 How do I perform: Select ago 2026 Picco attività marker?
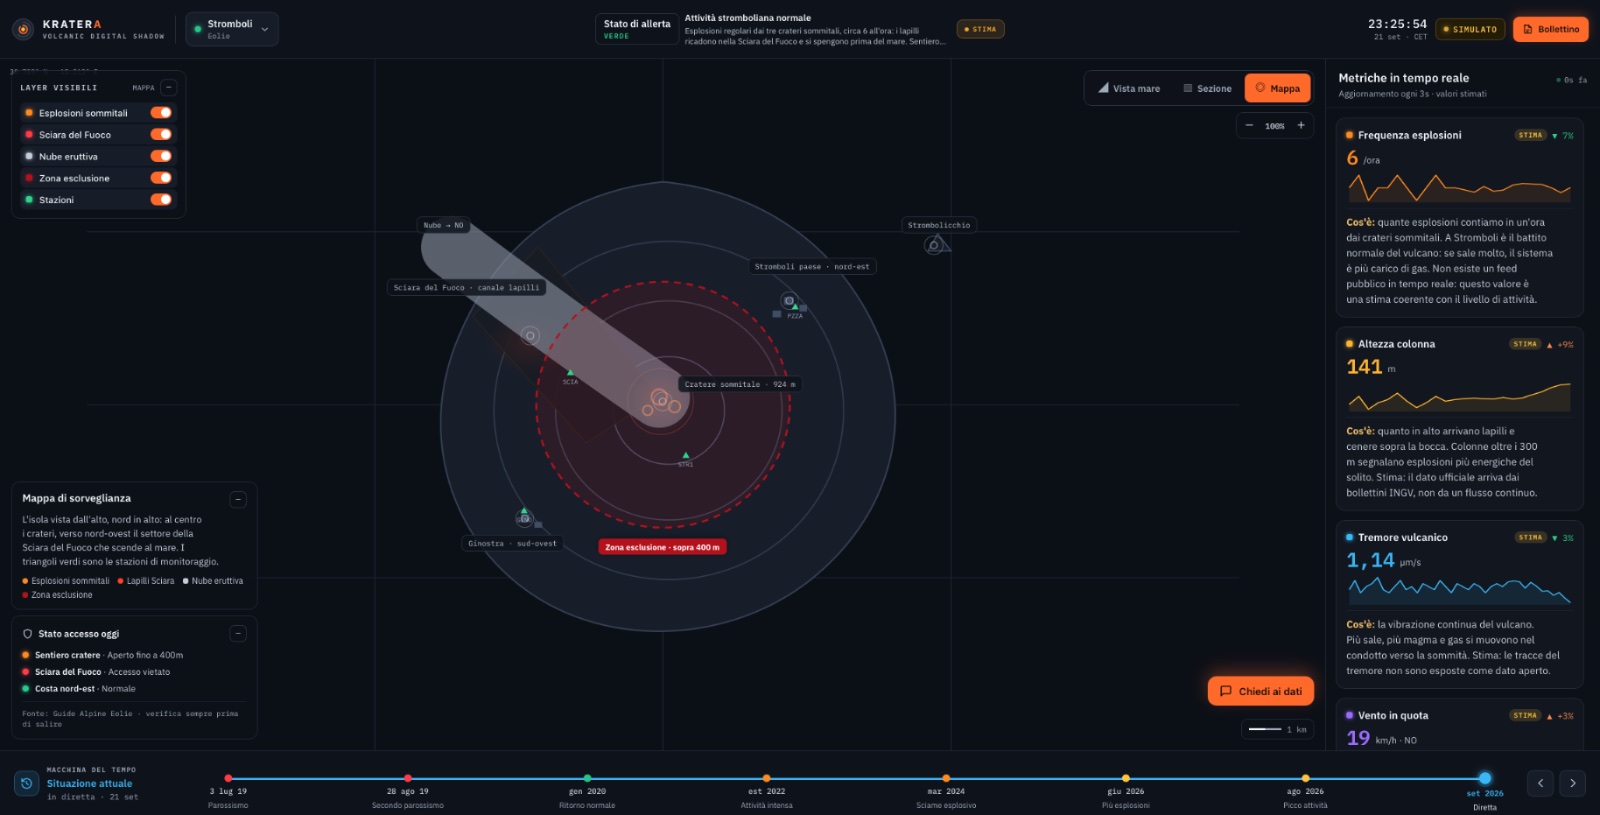click(x=1305, y=778)
